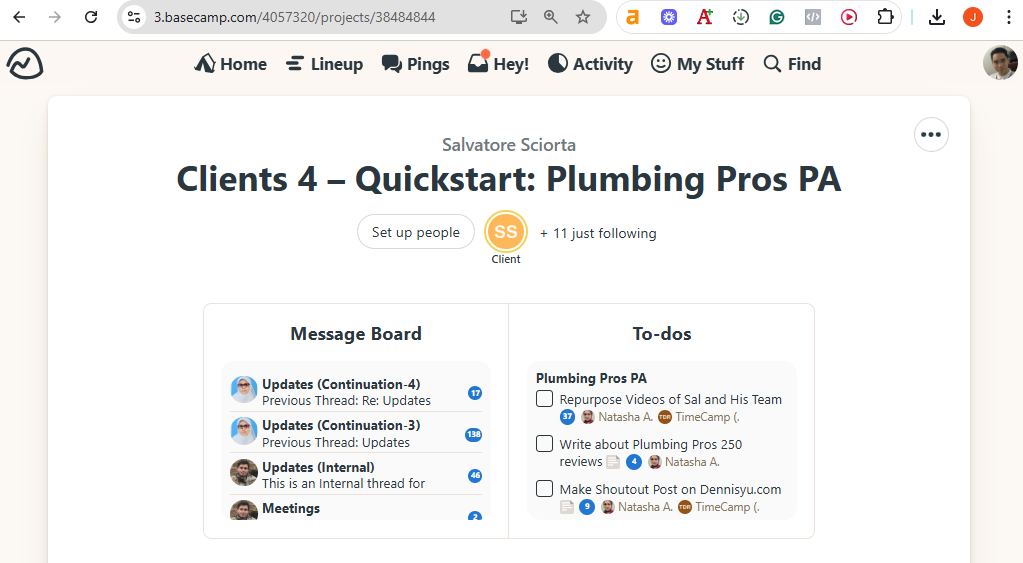
Task: Click notes icon on the reviews to-do
Action: [613, 462]
